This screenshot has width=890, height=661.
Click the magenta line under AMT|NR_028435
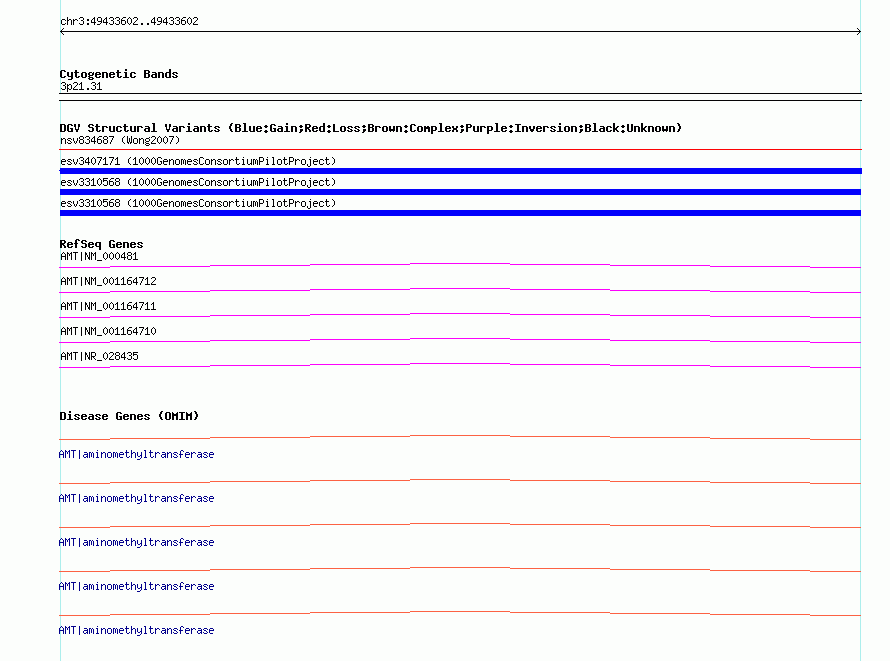pyautogui.click(x=460, y=365)
